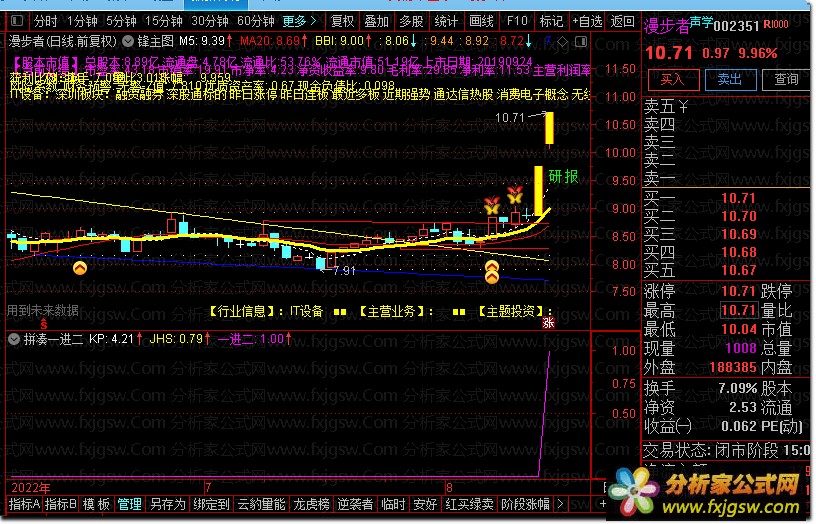
Task: Open the 复权 adjustment menu
Action: click(x=342, y=21)
